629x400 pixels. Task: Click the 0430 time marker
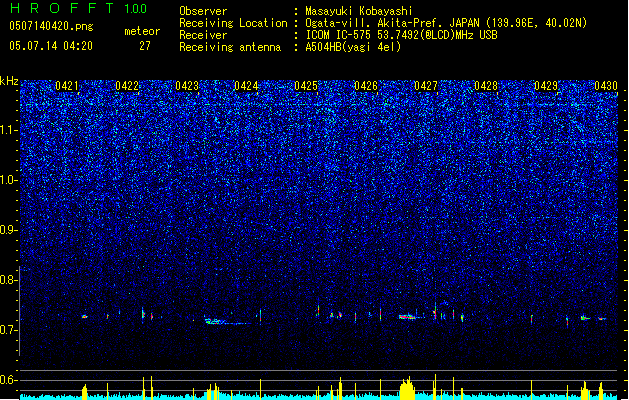[606, 86]
